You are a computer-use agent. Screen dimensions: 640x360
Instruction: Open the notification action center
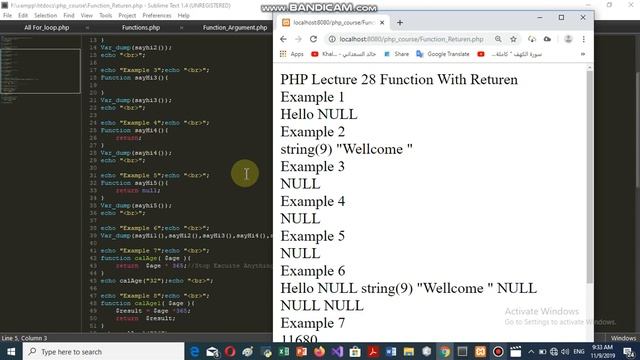[x=629, y=351]
